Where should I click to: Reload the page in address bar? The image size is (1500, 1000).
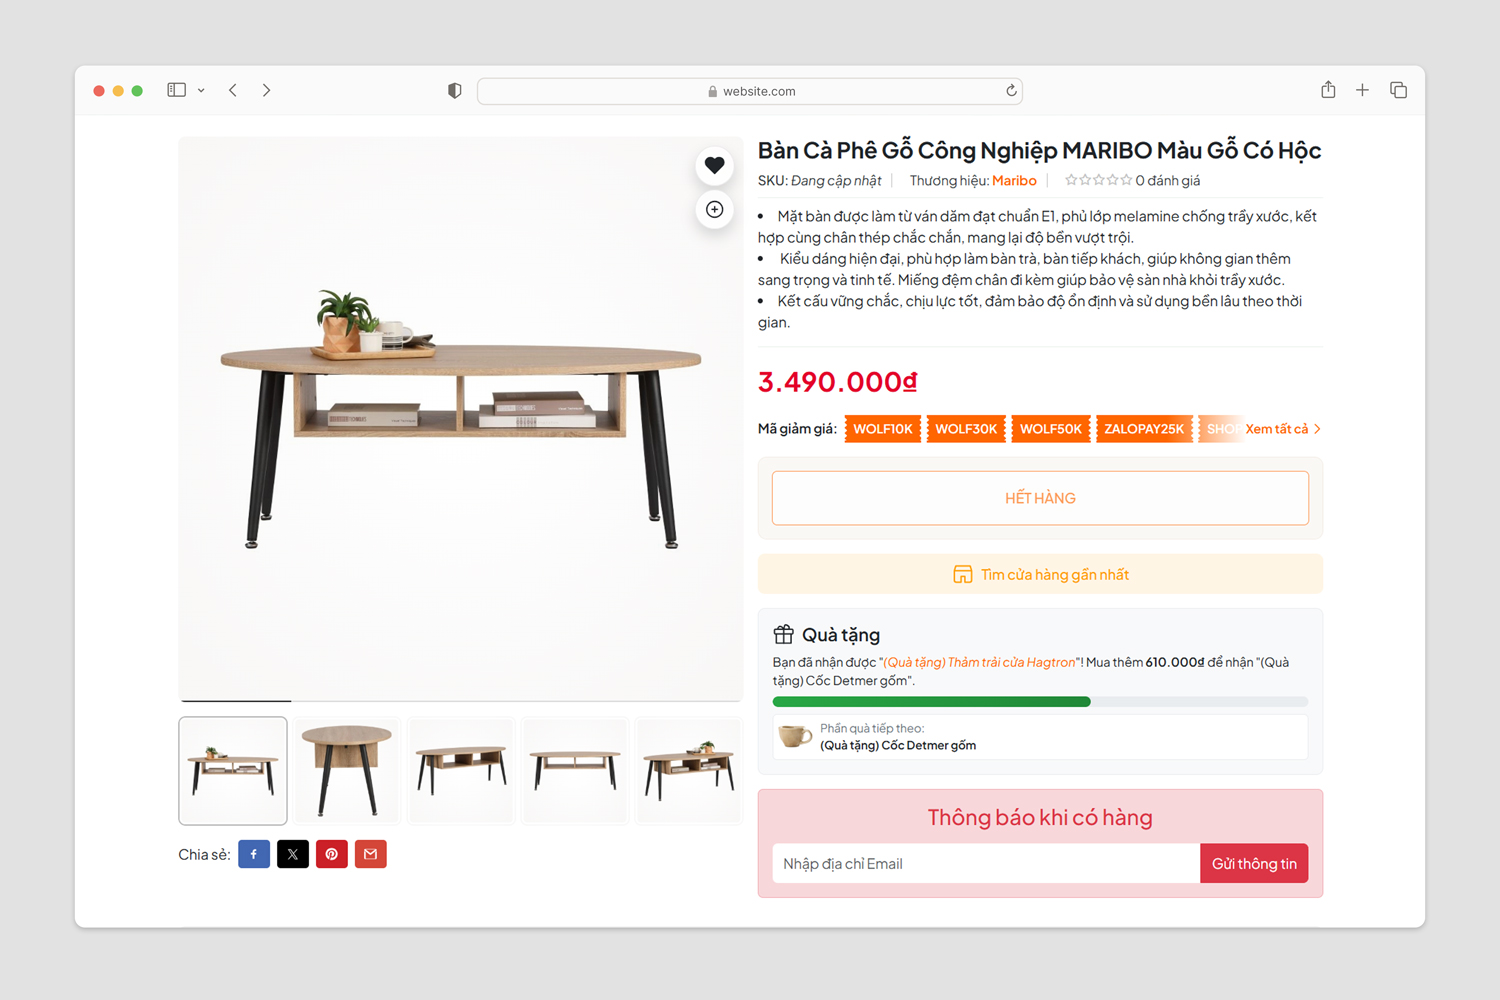[x=1011, y=91]
